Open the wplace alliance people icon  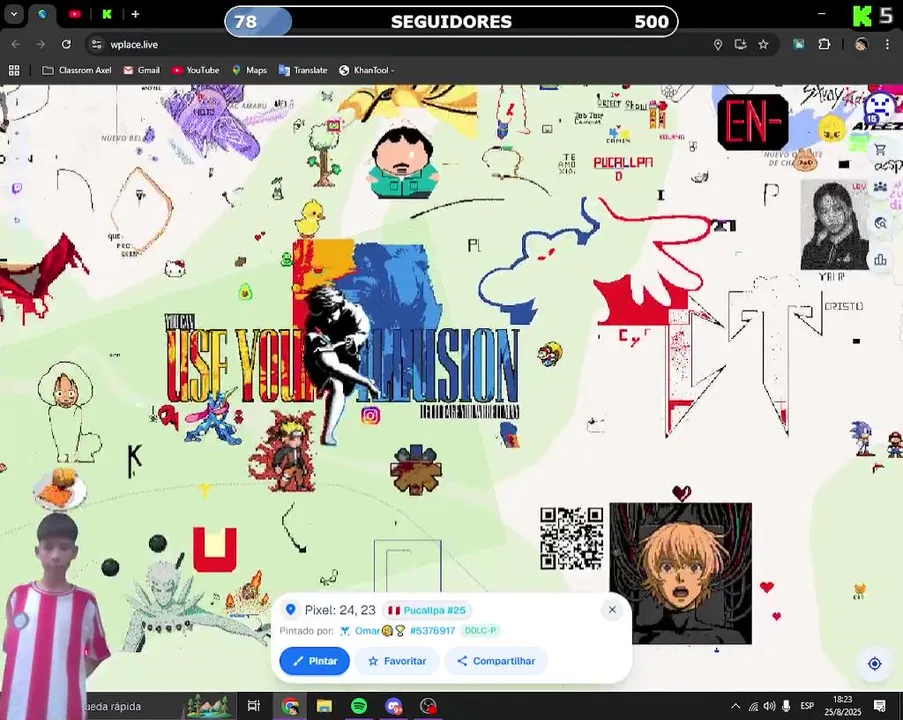click(x=880, y=187)
